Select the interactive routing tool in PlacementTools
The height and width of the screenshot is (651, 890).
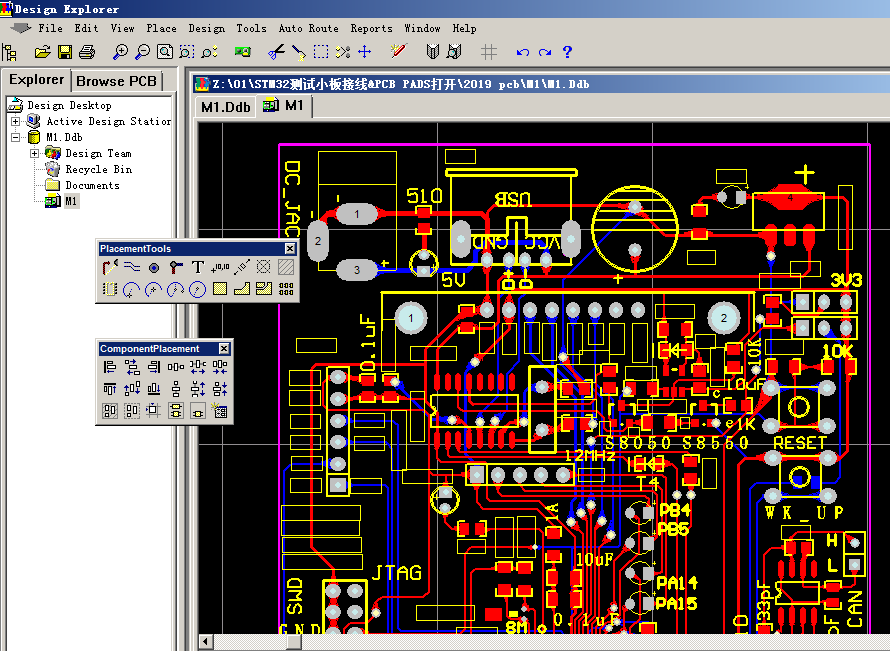coord(110,267)
